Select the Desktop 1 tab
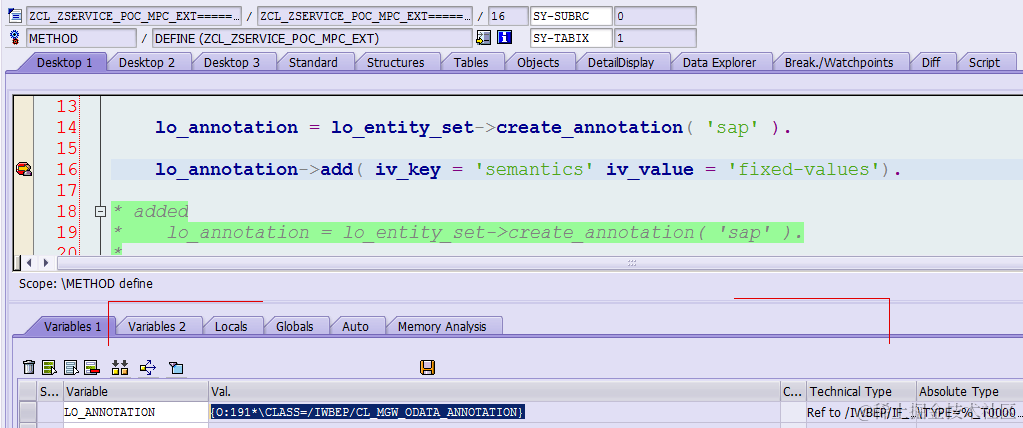The height and width of the screenshot is (428, 1023). coord(64,63)
